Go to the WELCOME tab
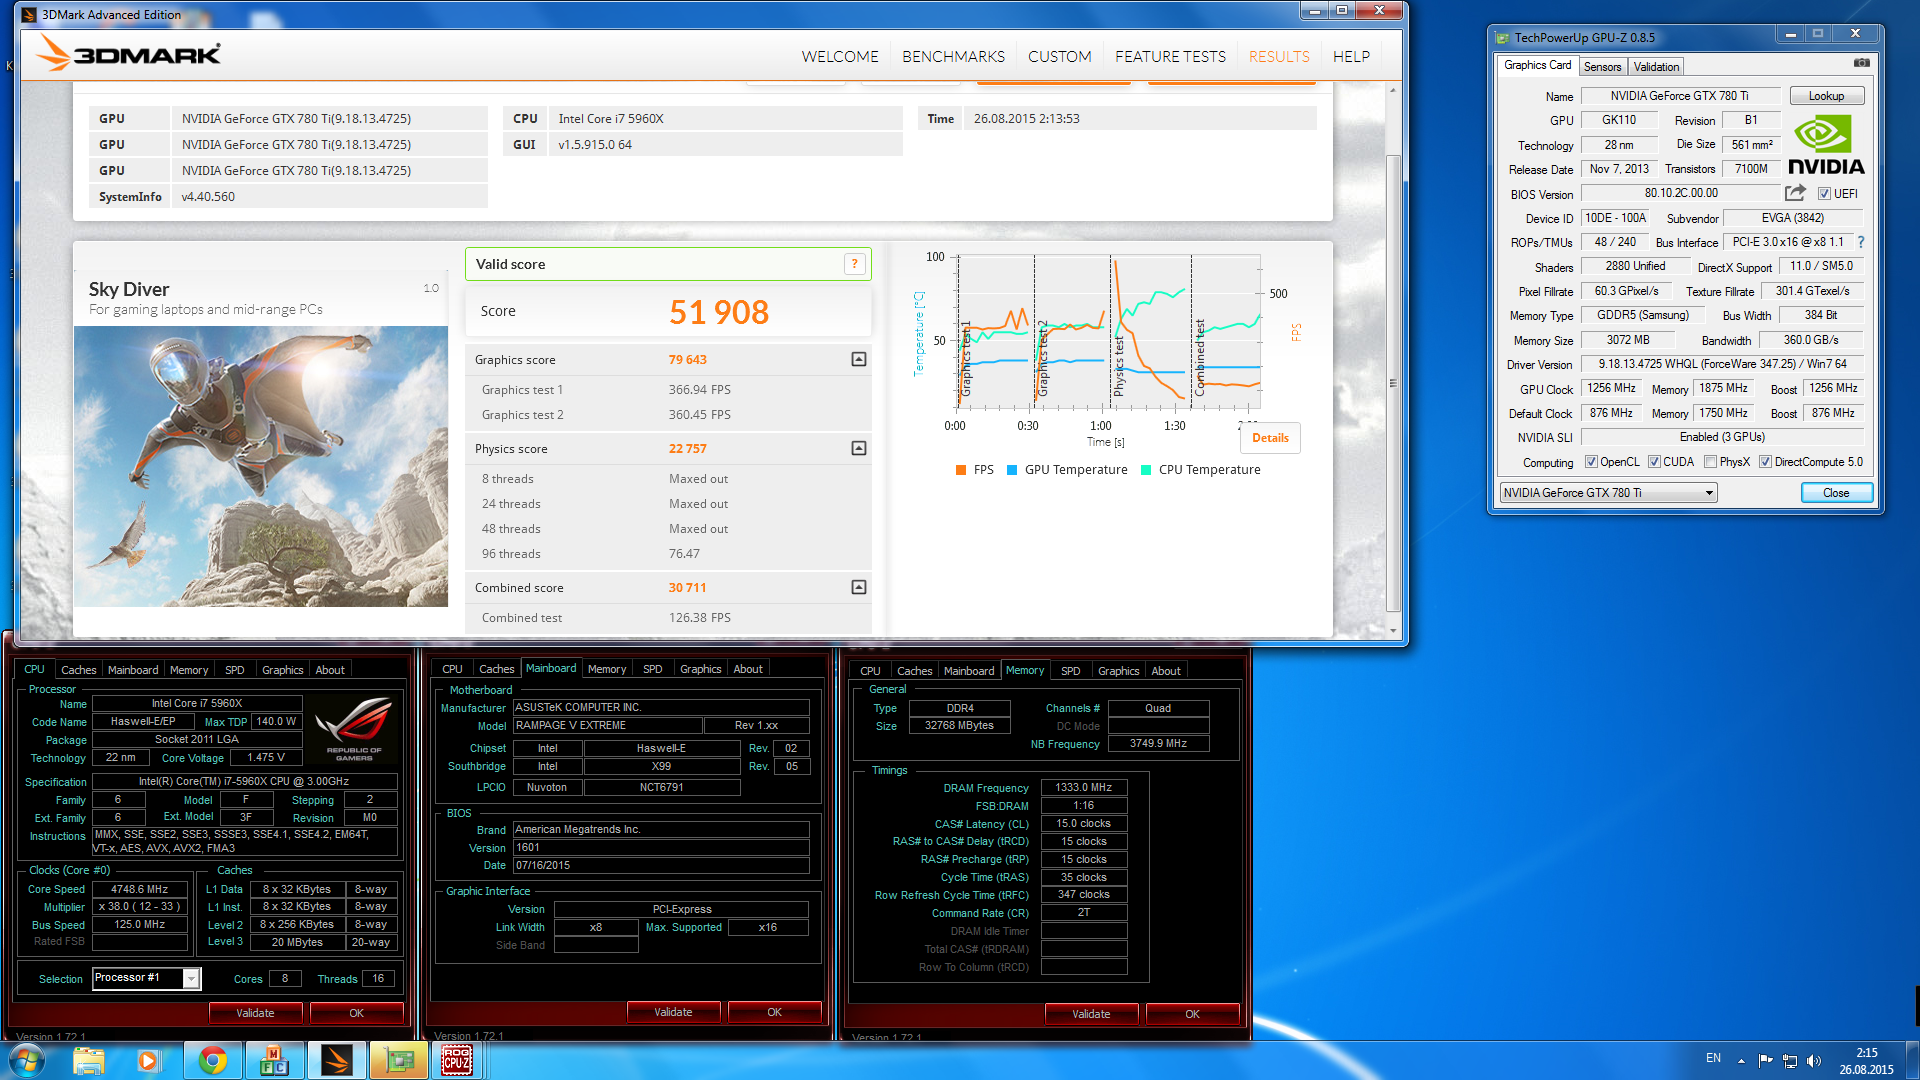This screenshot has width=1920, height=1080. 840,57
